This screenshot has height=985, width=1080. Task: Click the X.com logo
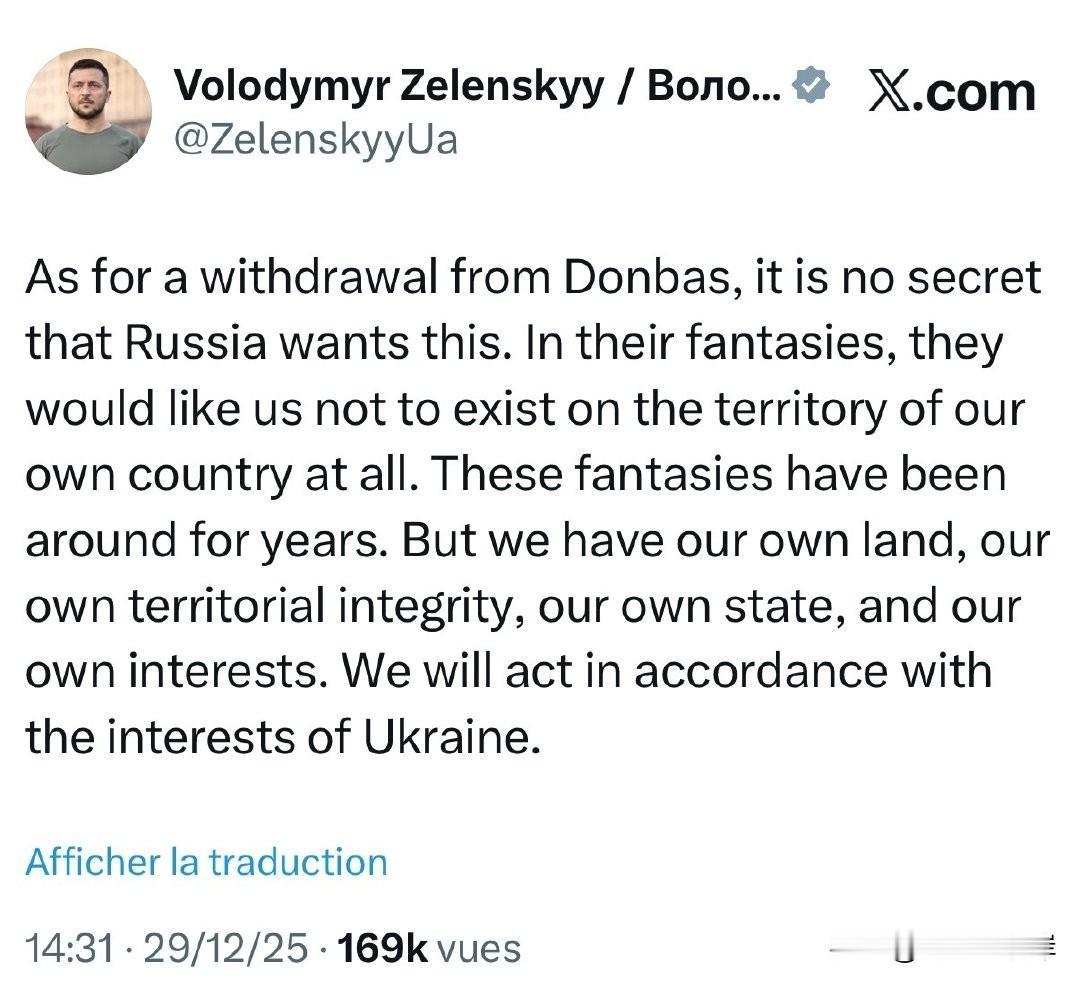951,92
